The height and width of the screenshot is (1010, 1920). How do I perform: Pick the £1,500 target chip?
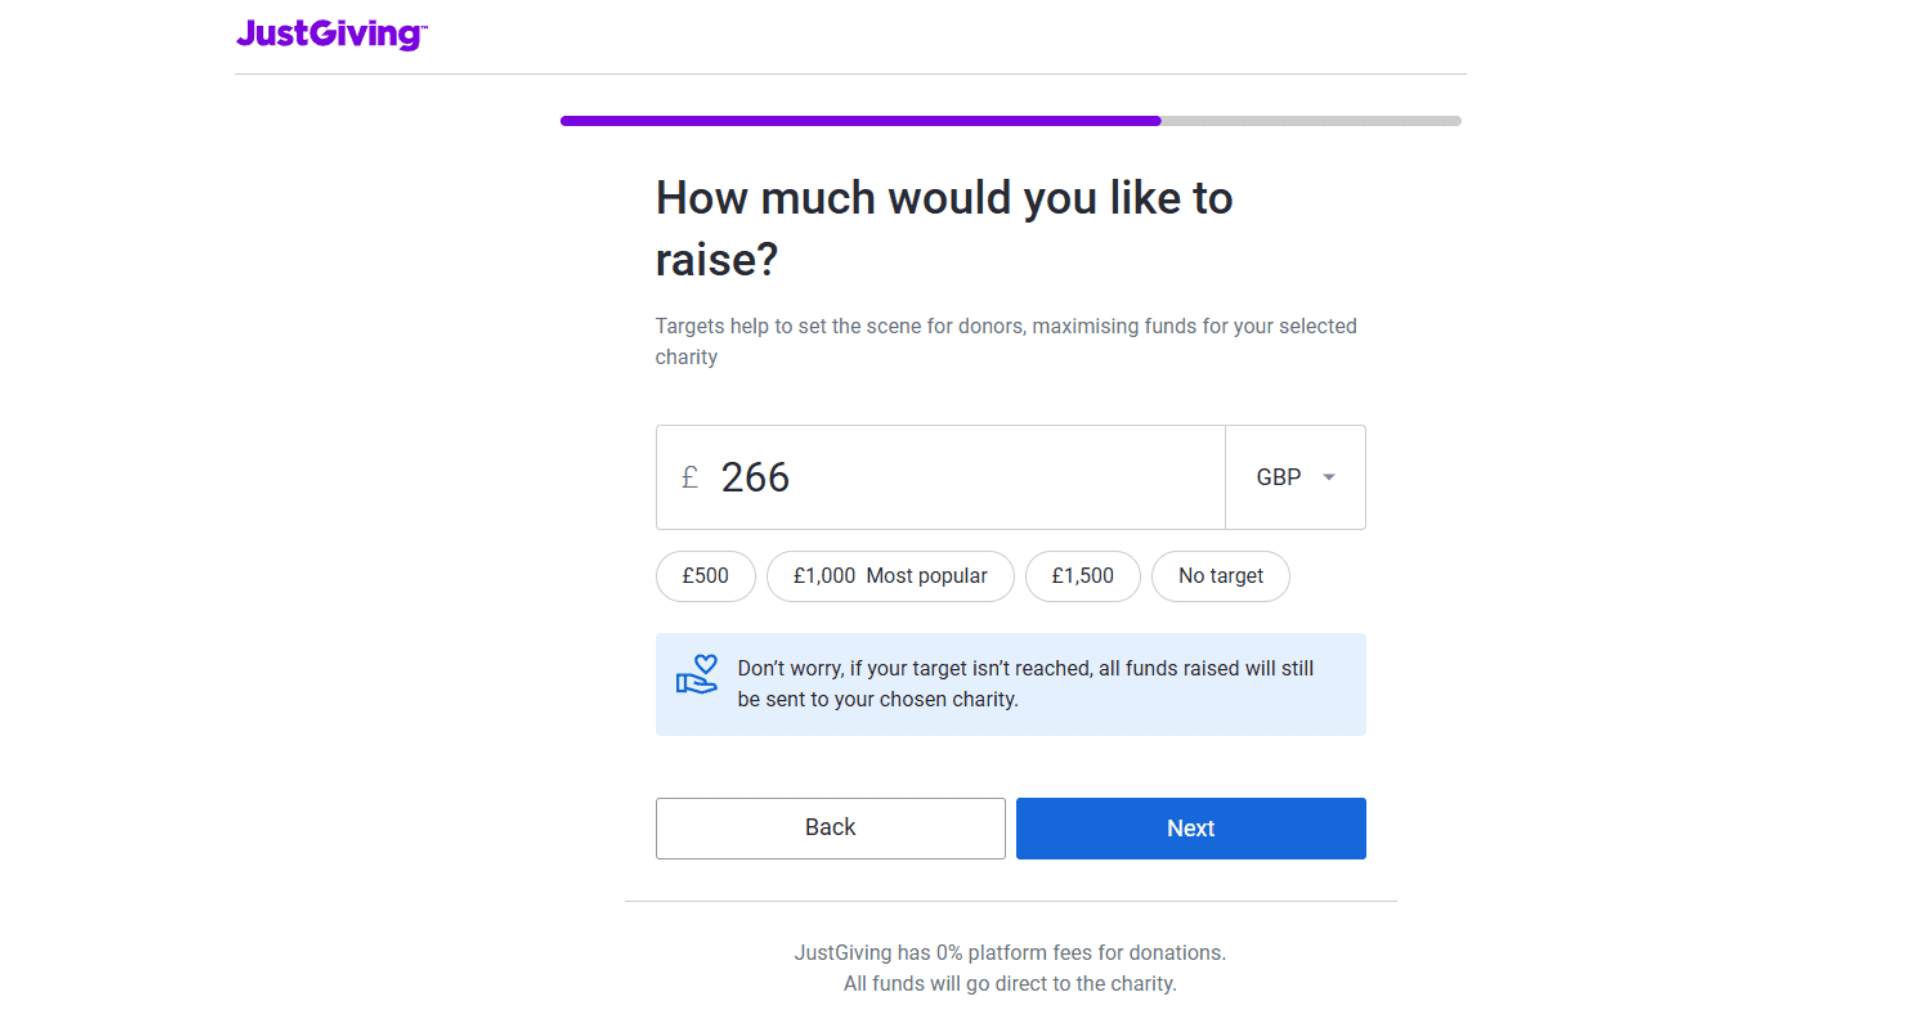coord(1082,576)
